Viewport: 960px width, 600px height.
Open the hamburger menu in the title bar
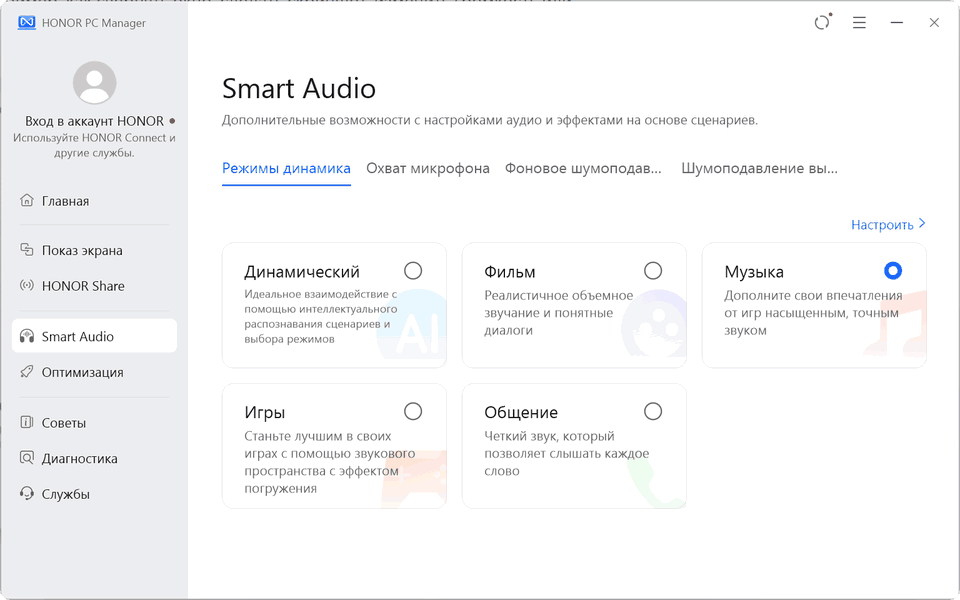pos(859,23)
